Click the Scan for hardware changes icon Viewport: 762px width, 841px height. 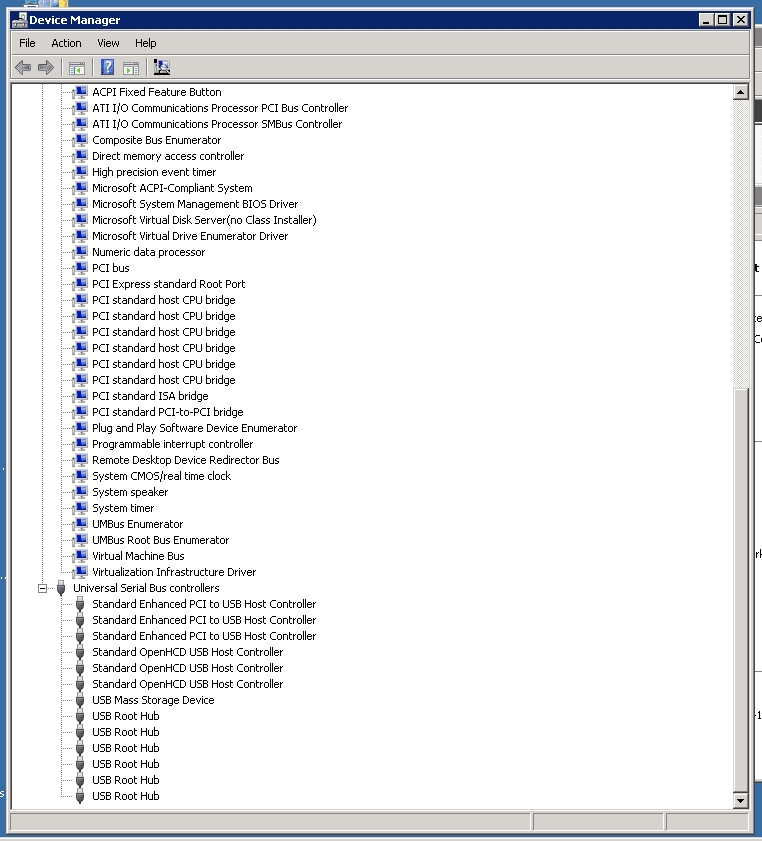(161, 67)
